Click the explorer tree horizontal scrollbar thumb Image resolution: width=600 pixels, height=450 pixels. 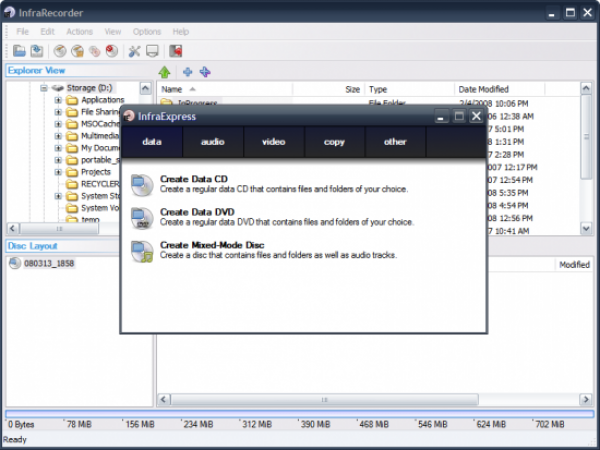point(59,228)
